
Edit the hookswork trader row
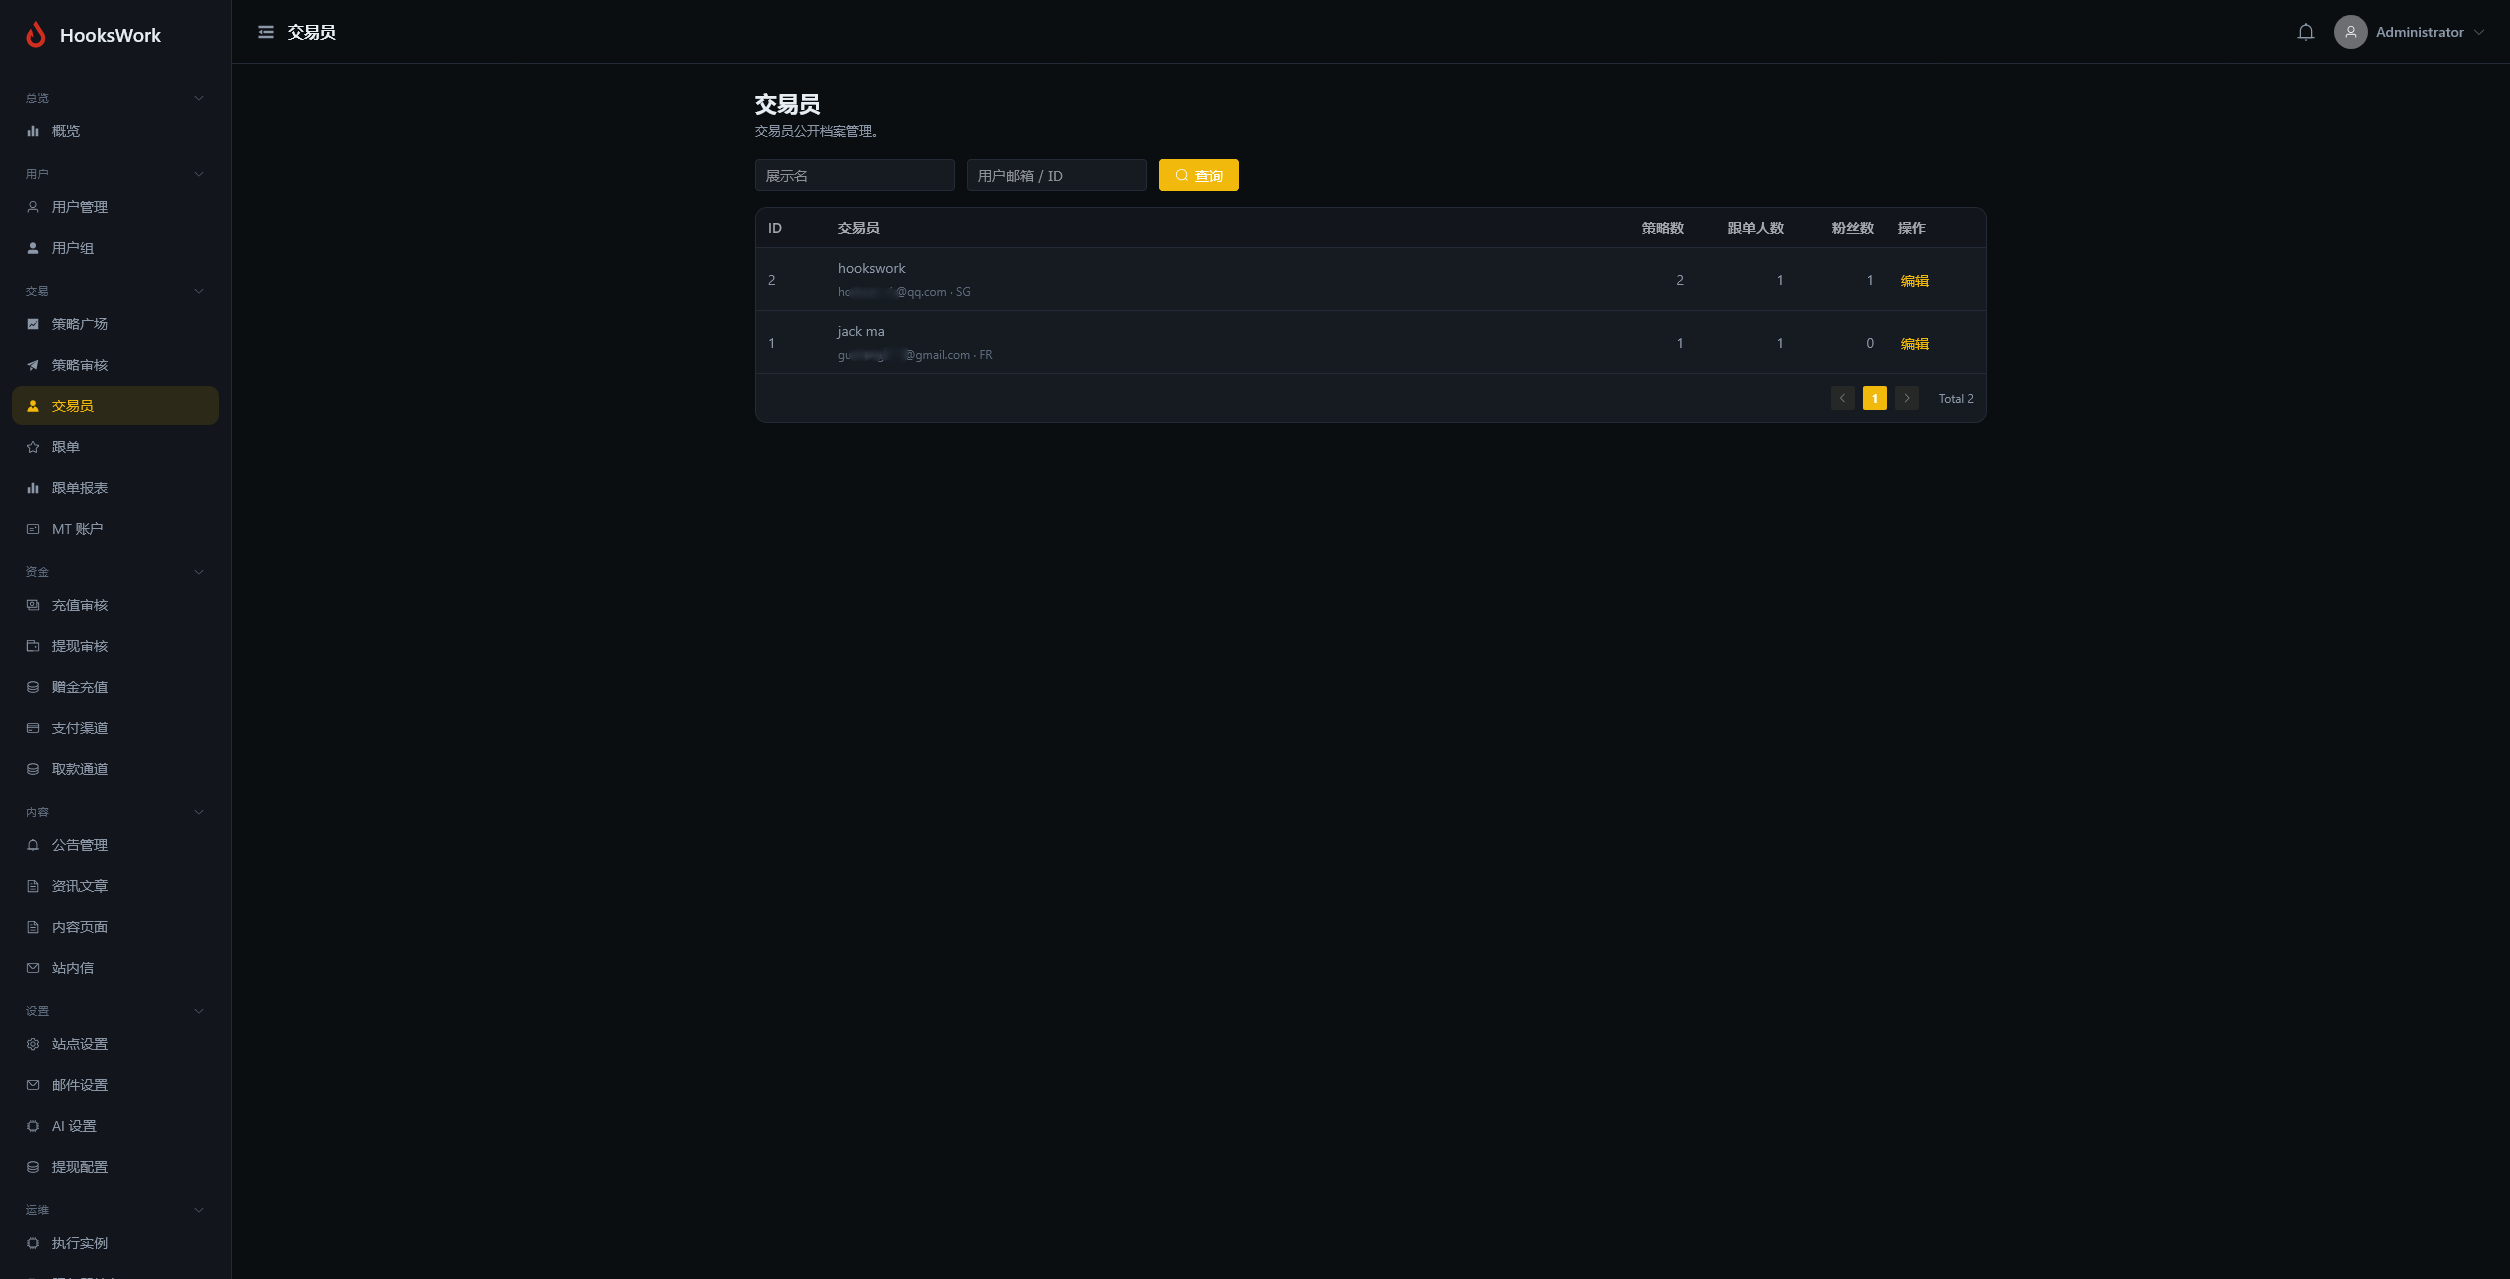(x=1914, y=281)
